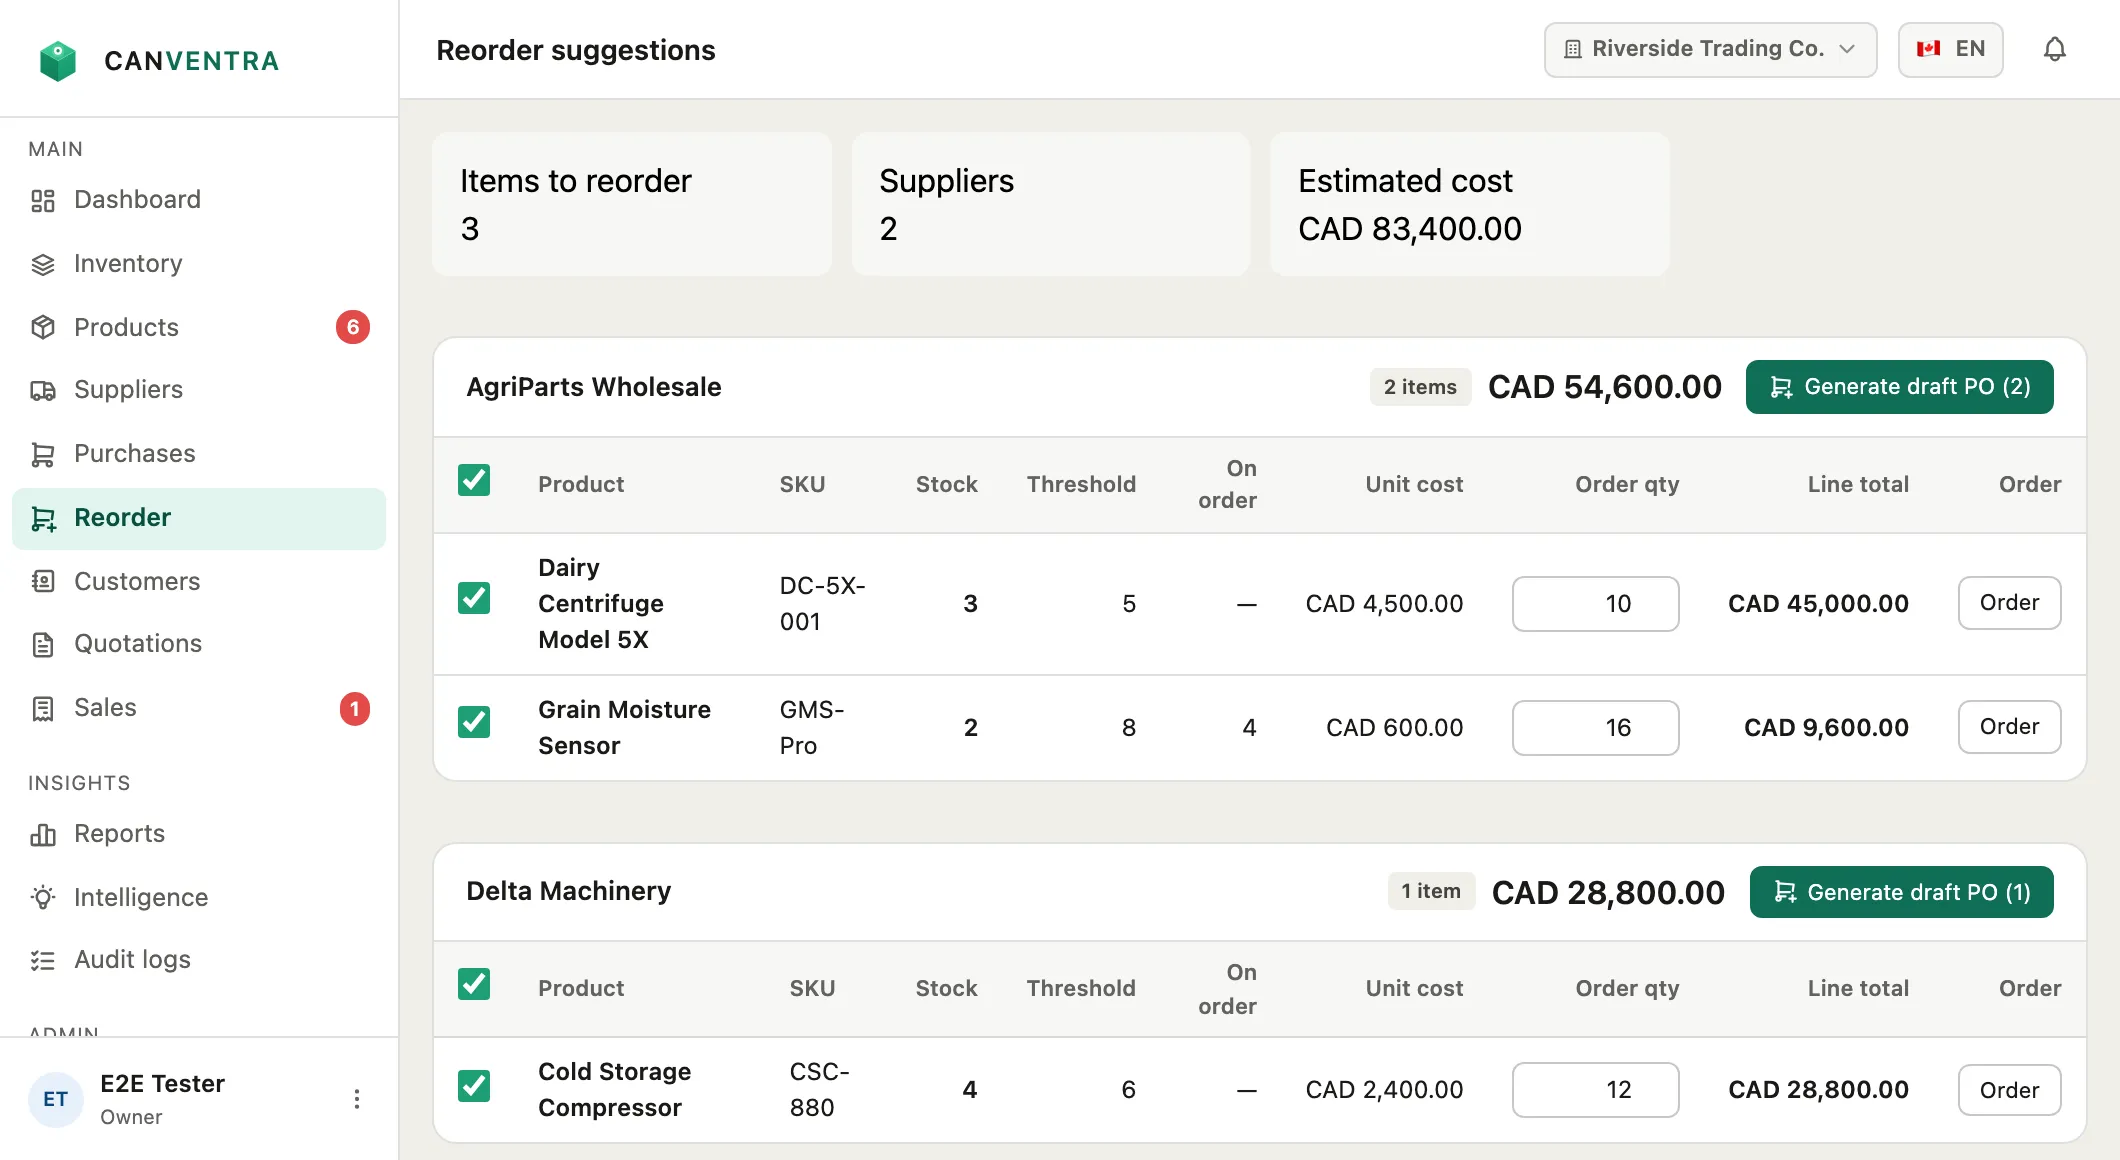
Task: Click the Suppliers truck icon
Action: [x=42, y=390]
